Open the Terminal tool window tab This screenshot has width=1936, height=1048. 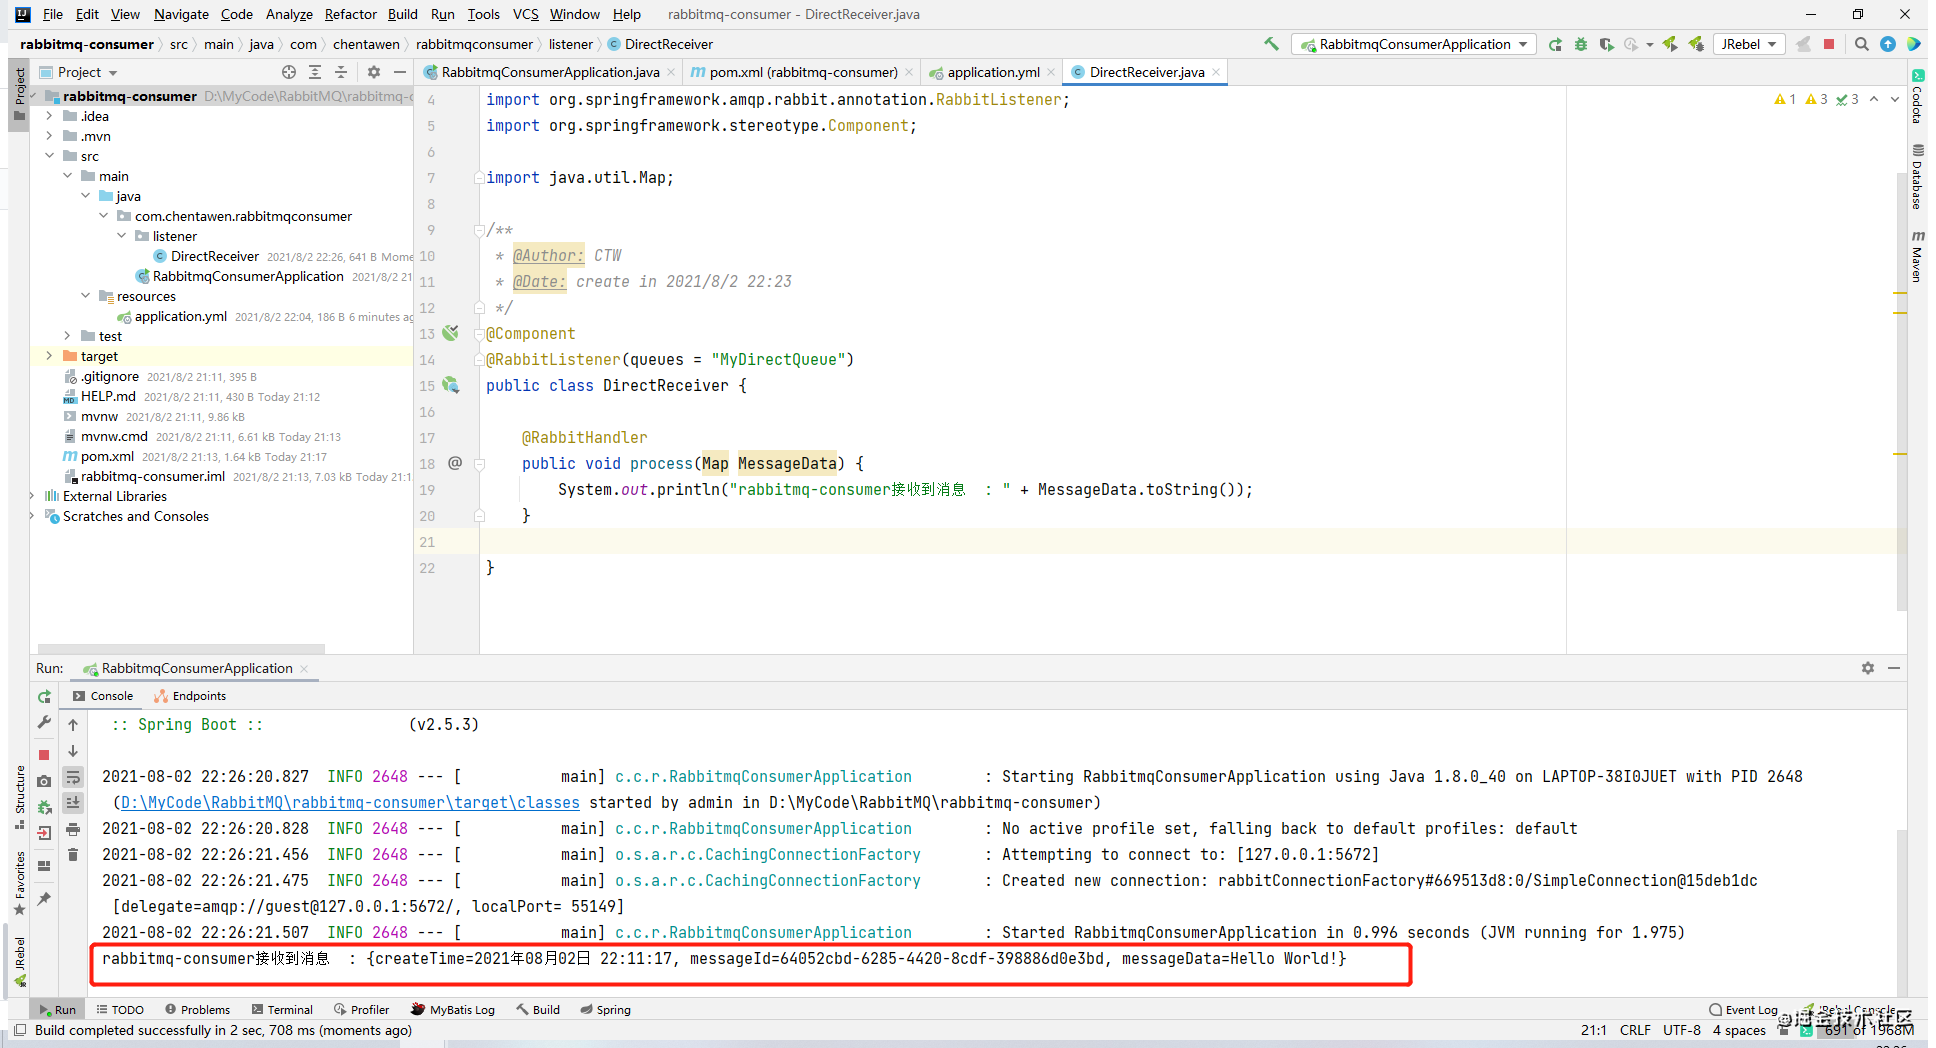tap(282, 1010)
